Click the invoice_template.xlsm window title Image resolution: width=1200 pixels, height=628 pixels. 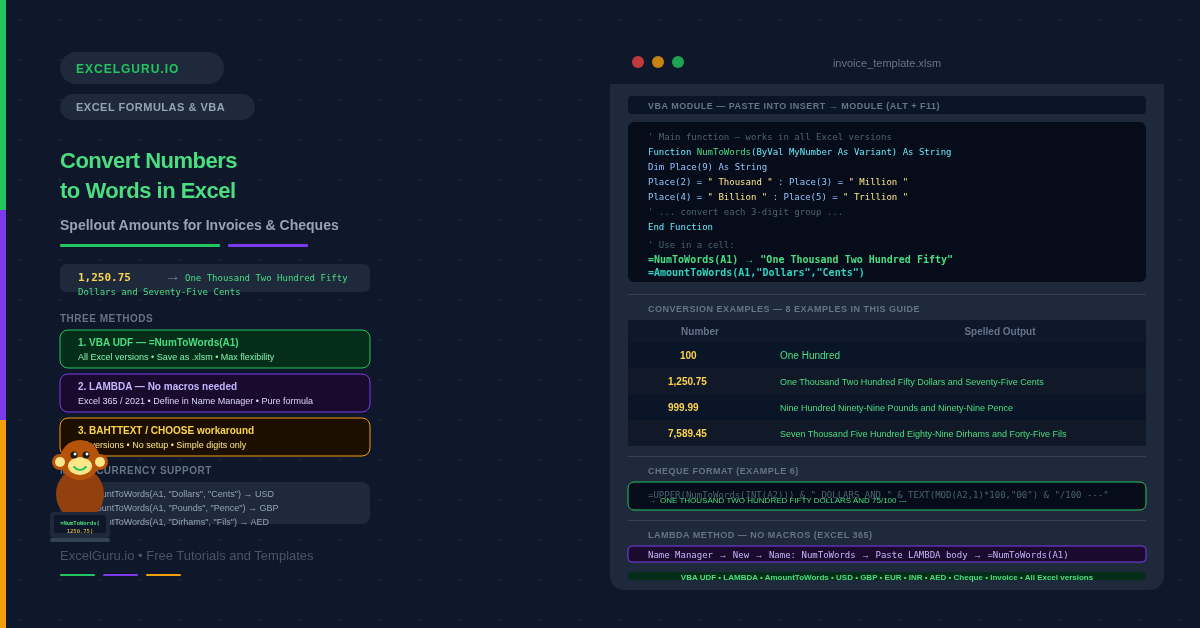point(886,63)
